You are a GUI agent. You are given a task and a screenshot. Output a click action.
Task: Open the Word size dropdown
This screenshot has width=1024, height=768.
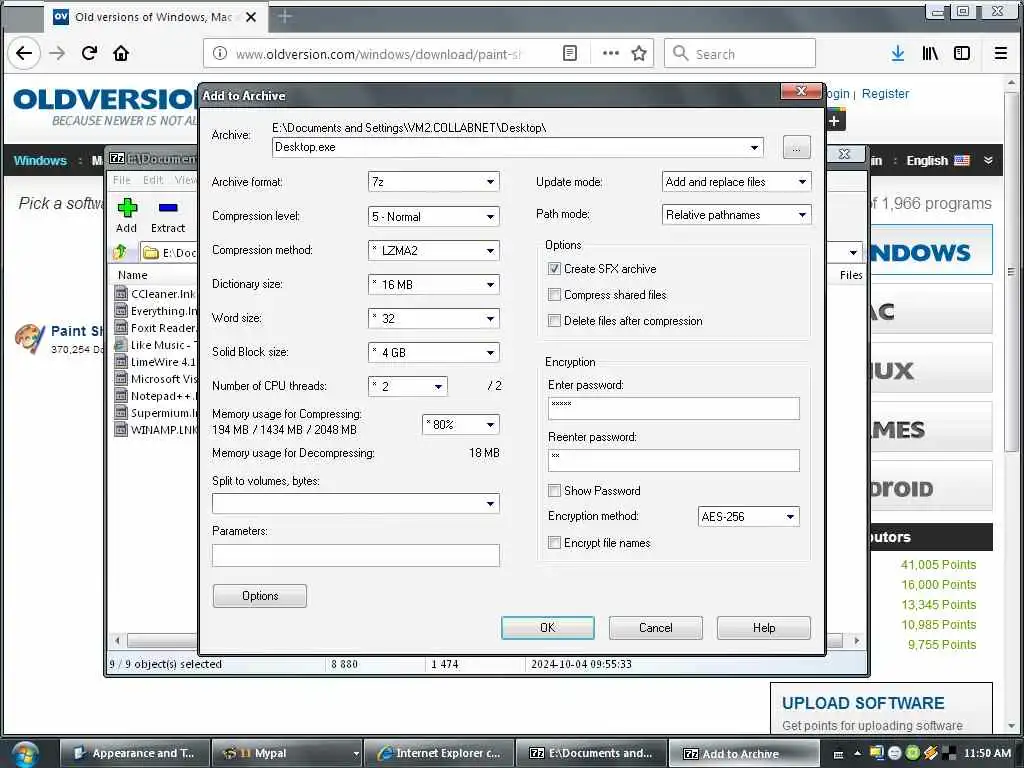tap(434, 318)
